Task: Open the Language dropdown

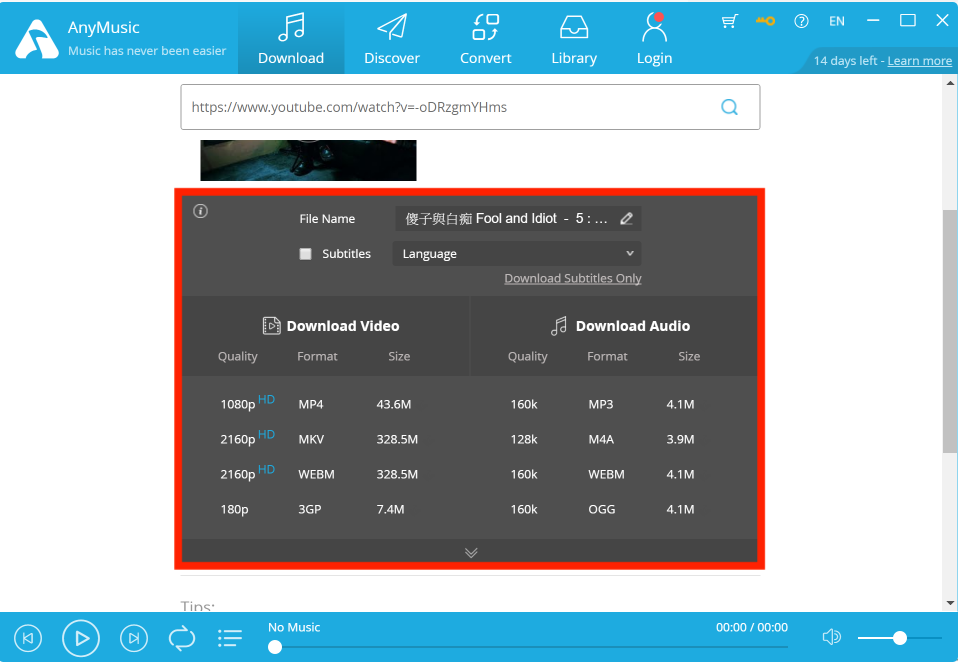Action: [x=517, y=253]
